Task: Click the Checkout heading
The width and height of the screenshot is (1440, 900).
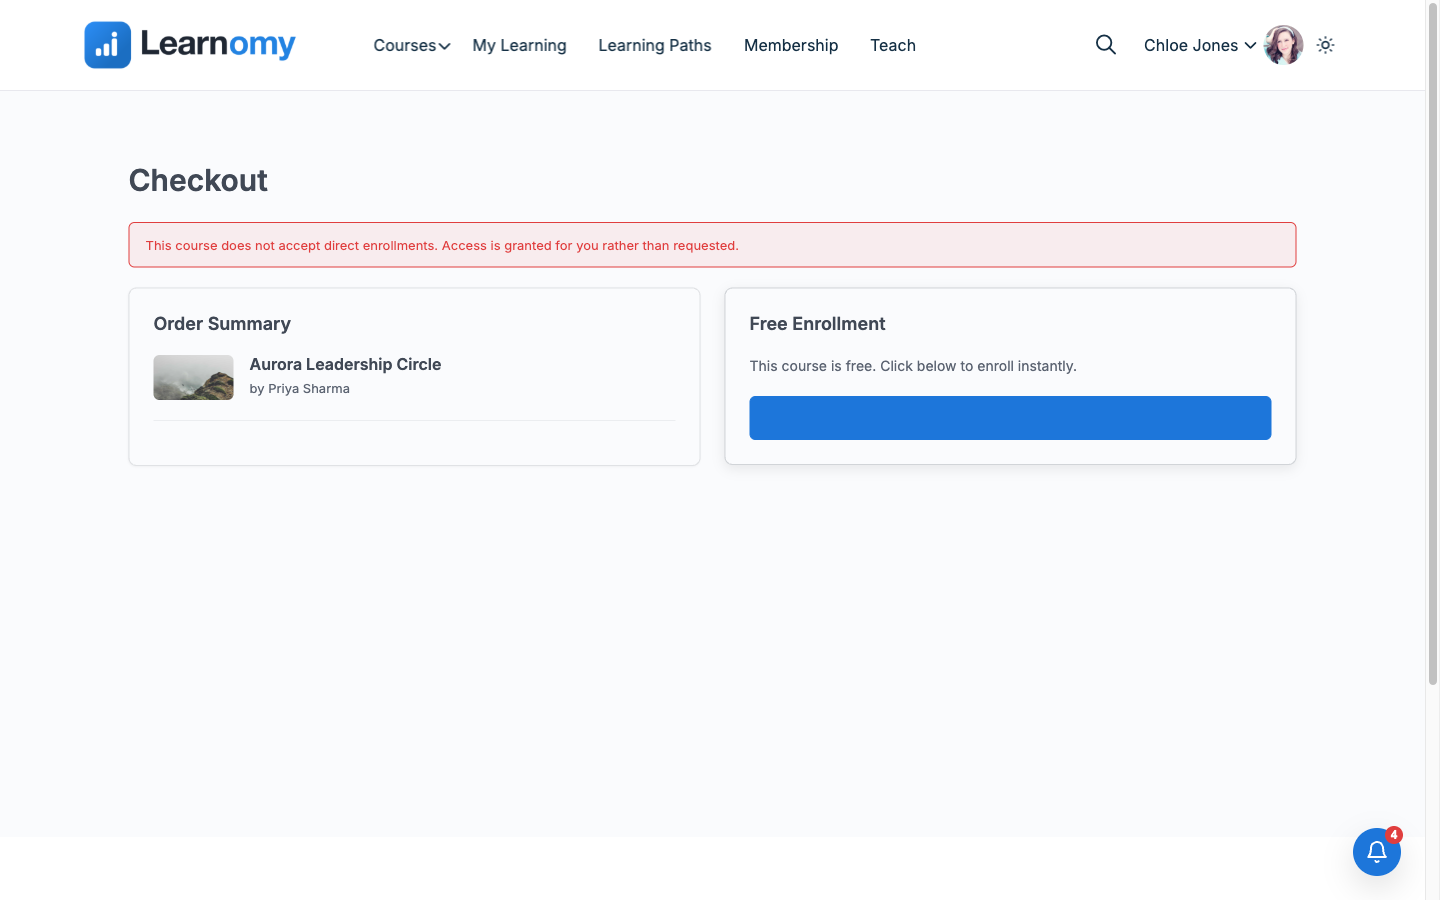Action: point(198,180)
